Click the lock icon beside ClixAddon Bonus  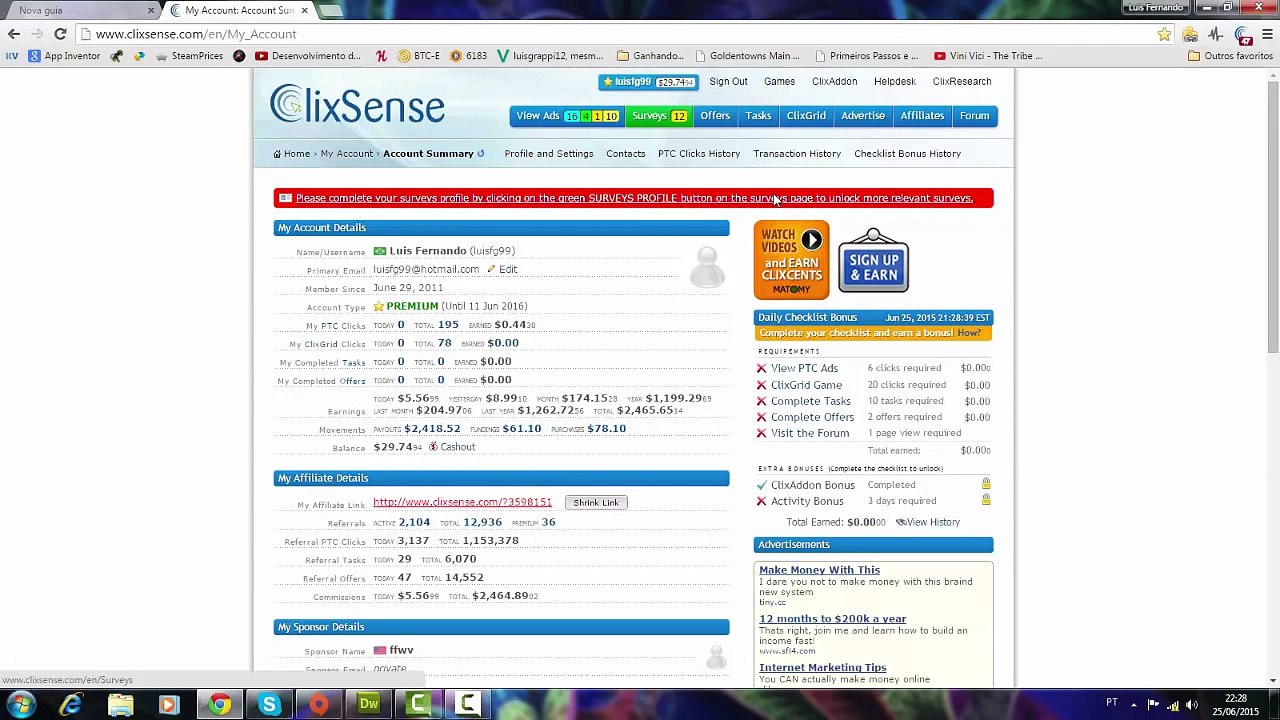986,485
